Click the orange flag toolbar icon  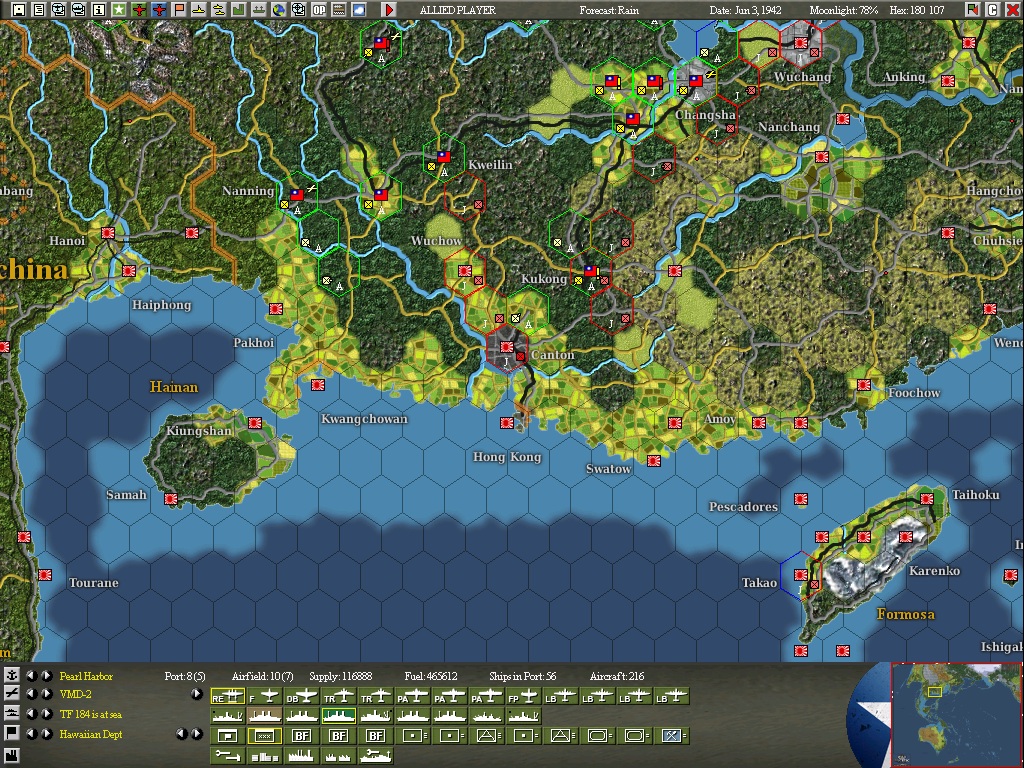pyautogui.click(x=179, y=10)
